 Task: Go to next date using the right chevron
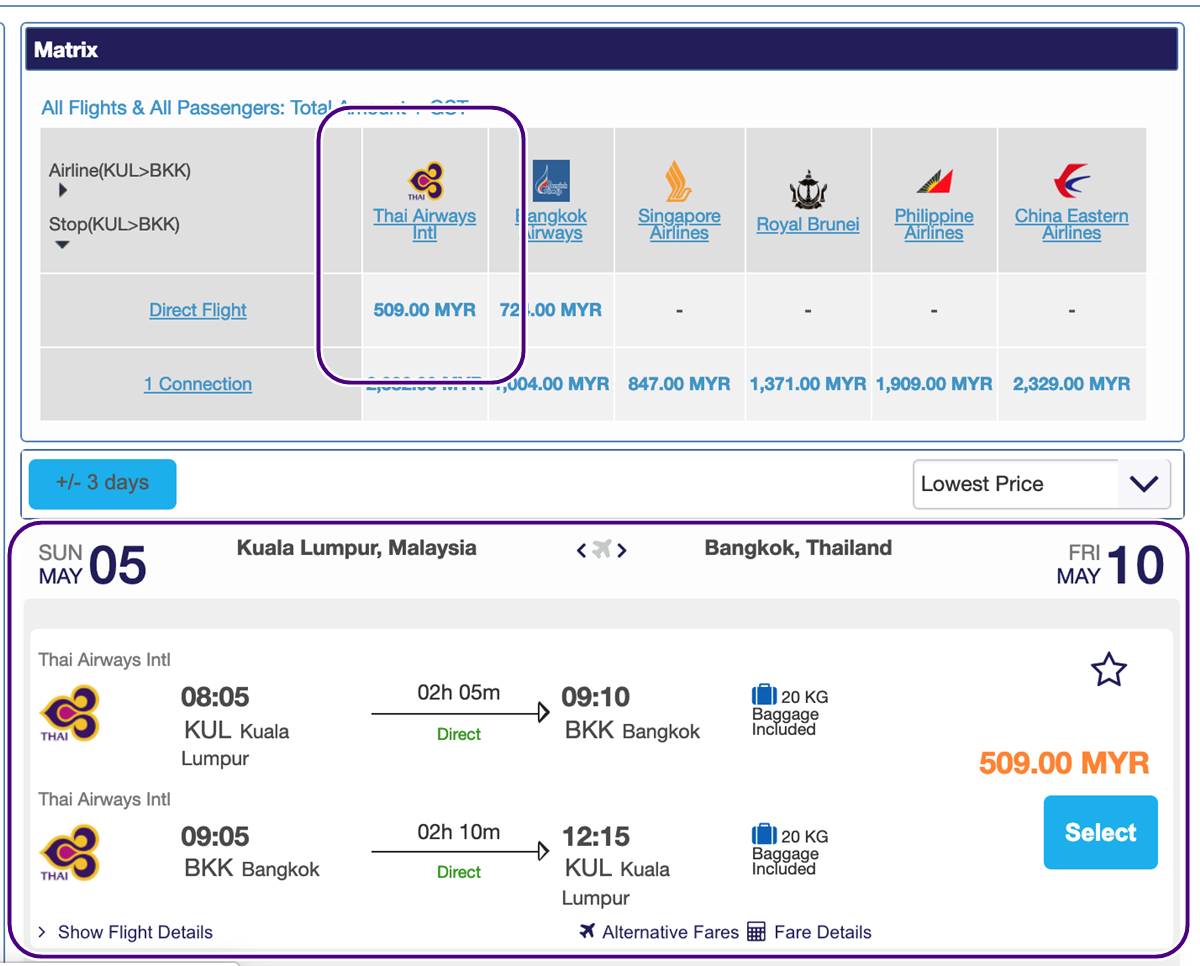pos(621,550)
